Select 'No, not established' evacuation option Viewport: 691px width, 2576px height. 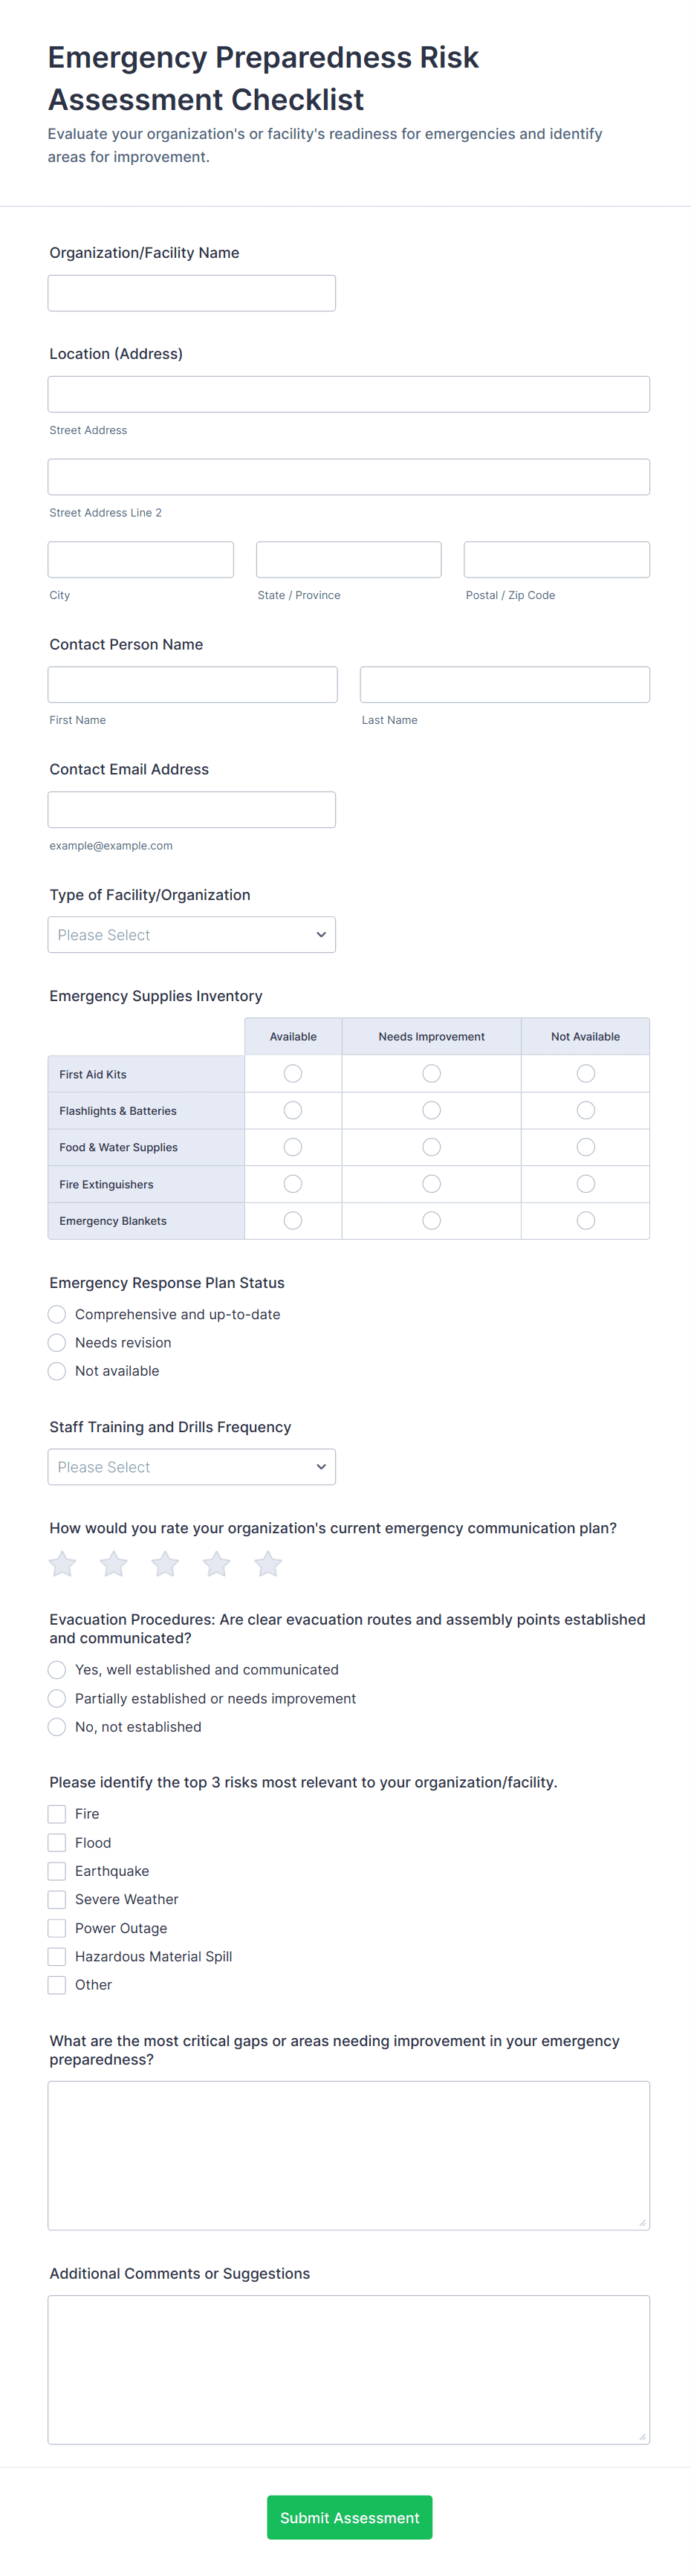(57, 1727)
